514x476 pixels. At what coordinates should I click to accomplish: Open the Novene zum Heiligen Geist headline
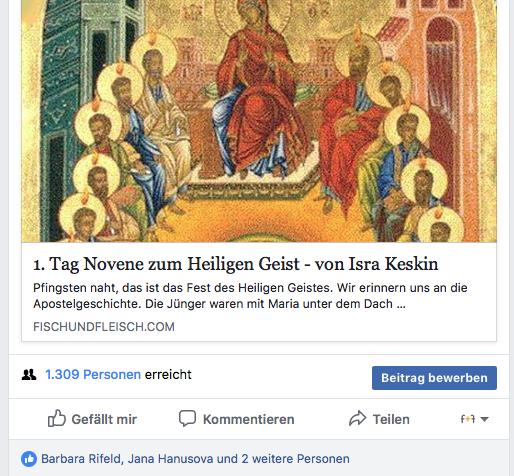pos(235,264)
